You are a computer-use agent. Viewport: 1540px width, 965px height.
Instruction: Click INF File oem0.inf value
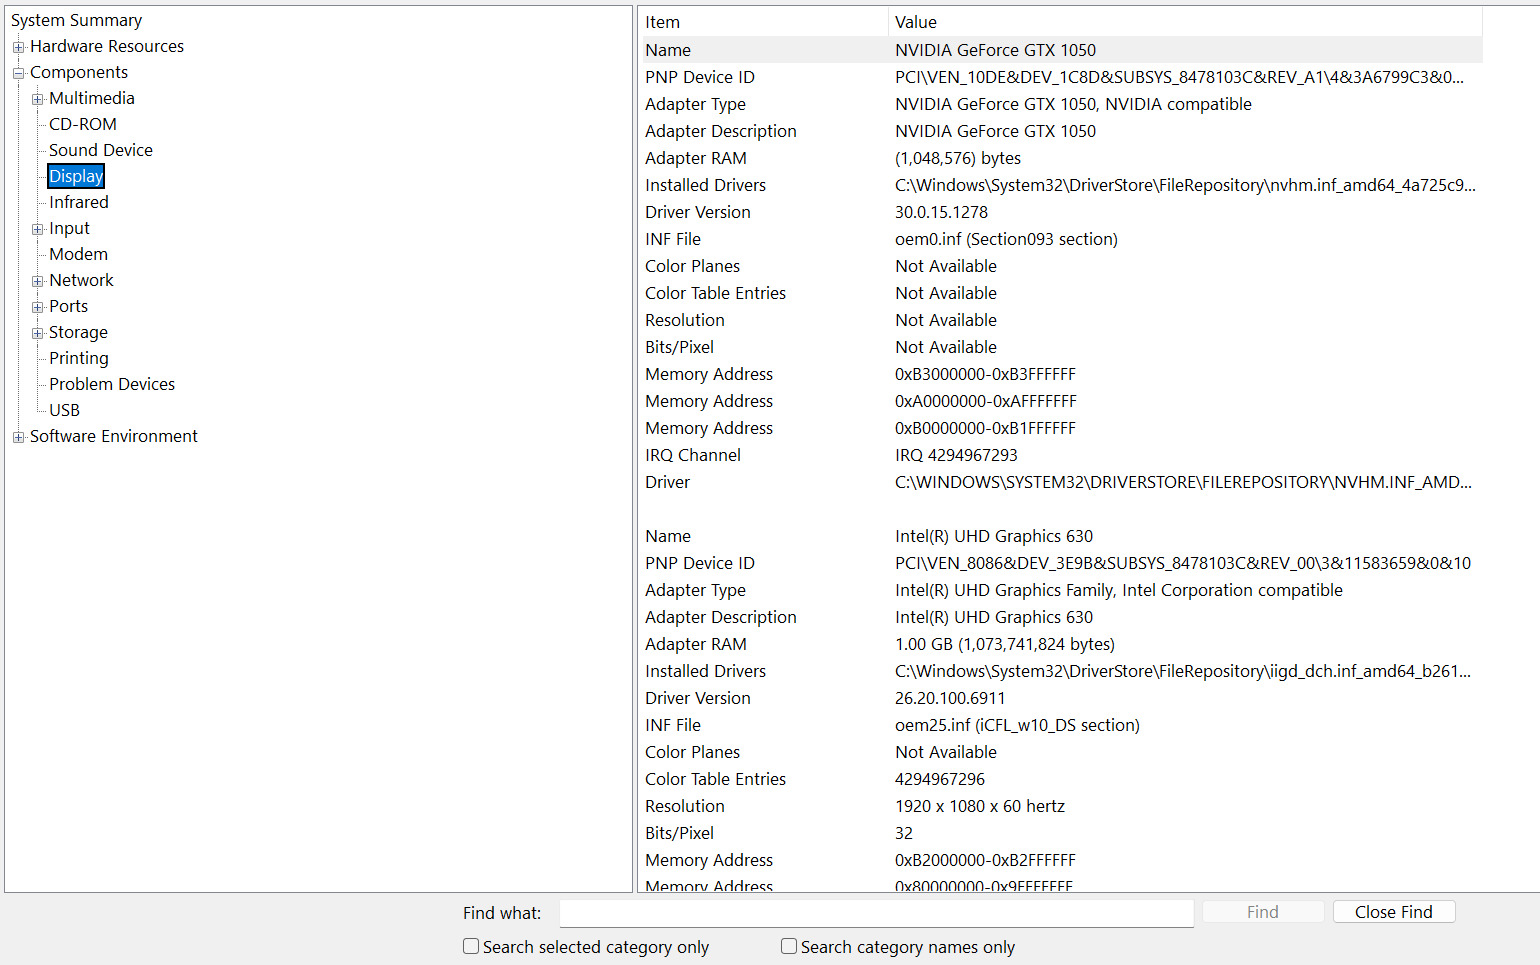1006,239
